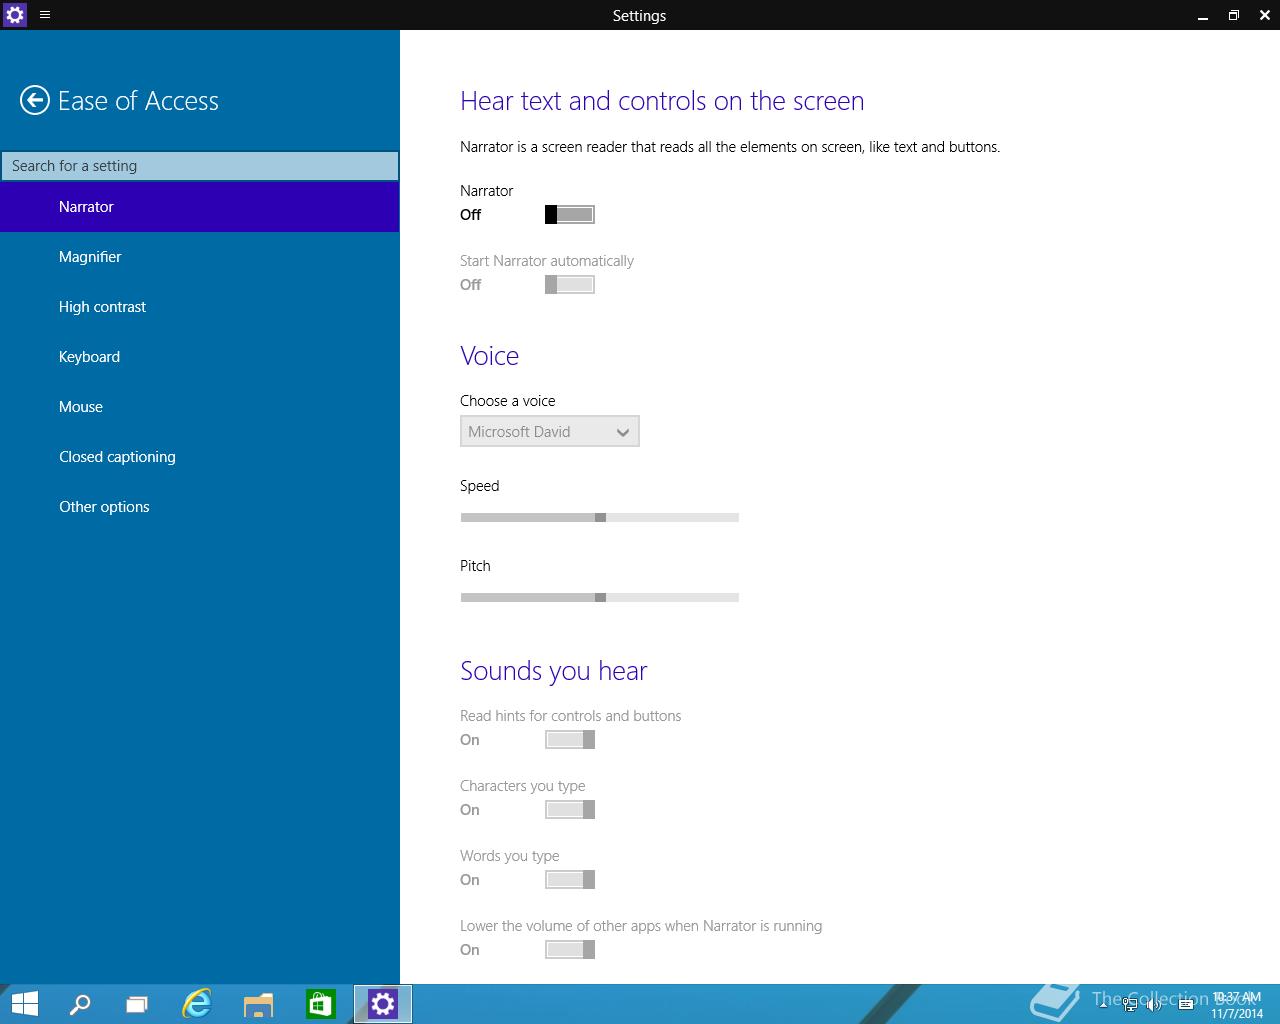Image resolution: width=1280 pixels, height=1024 pixels.
Task: Toggle Lower the volume of other apps switch
Action: pyautogui.click(x=570, y=949)
